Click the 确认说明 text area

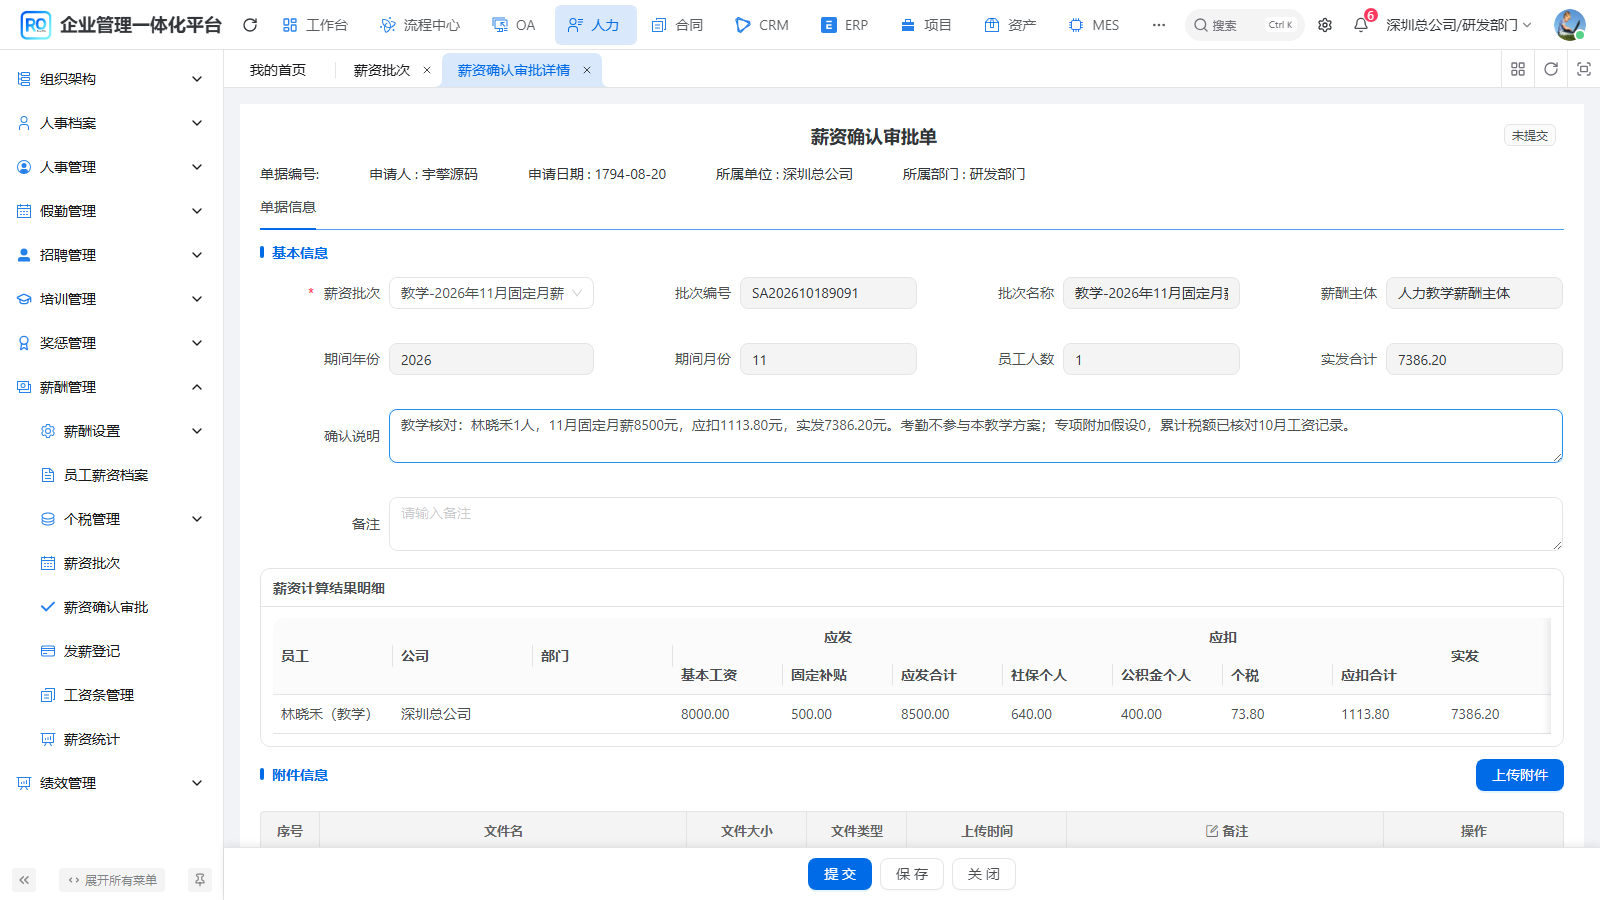[976, 436]
